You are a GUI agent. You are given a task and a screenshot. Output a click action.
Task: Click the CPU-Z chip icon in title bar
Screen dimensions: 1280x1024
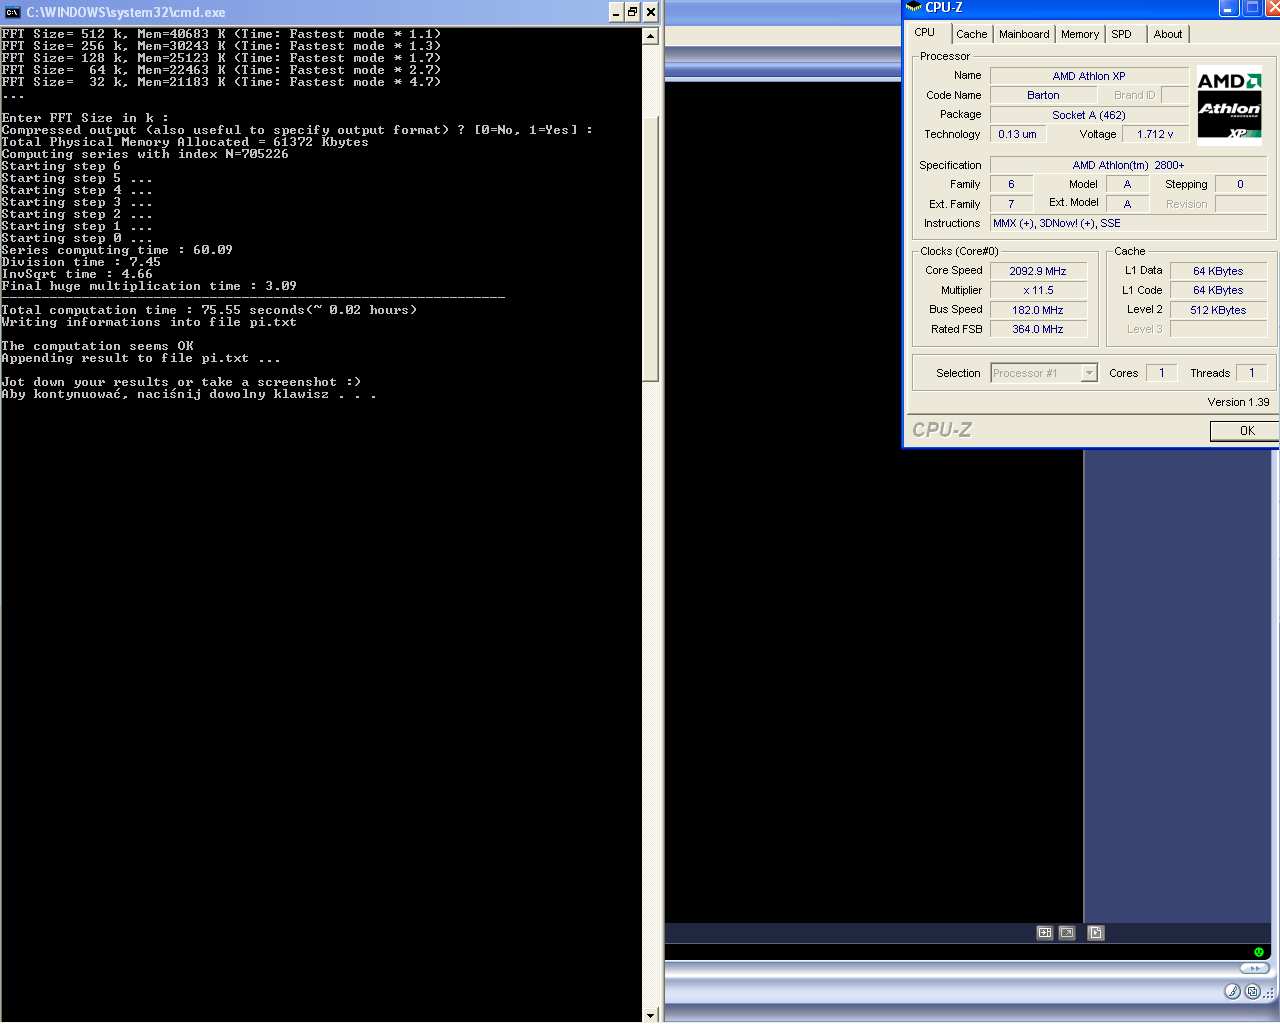click(913, 8)
